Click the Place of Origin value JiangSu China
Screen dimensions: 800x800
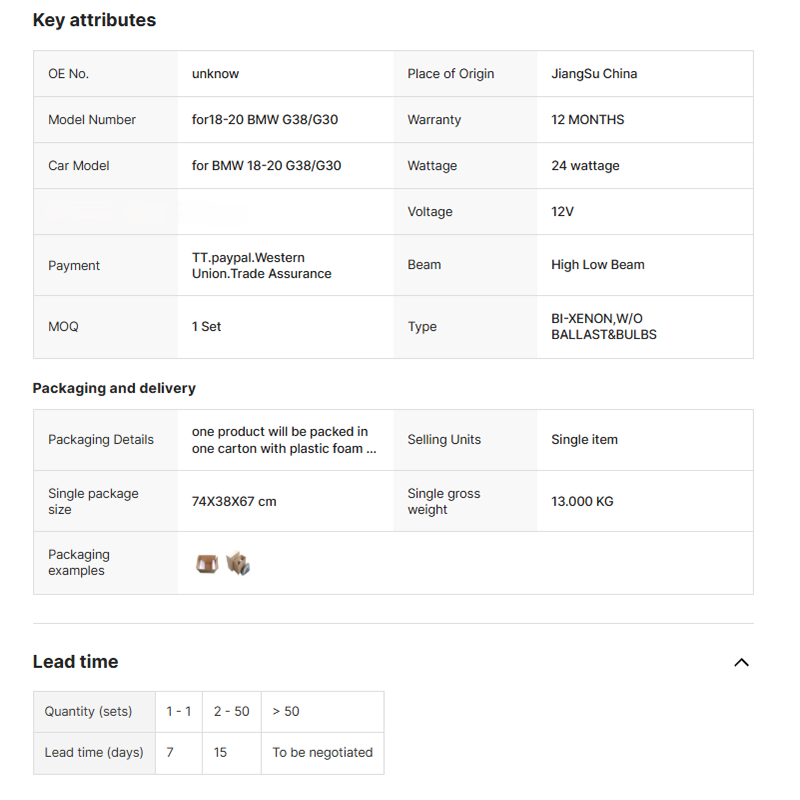point(594,74)
